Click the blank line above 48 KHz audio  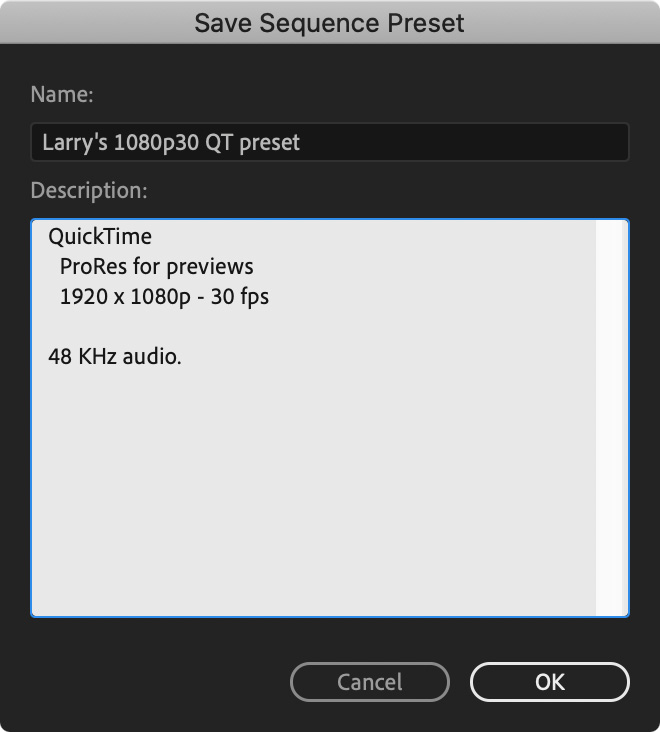(313, 327)
